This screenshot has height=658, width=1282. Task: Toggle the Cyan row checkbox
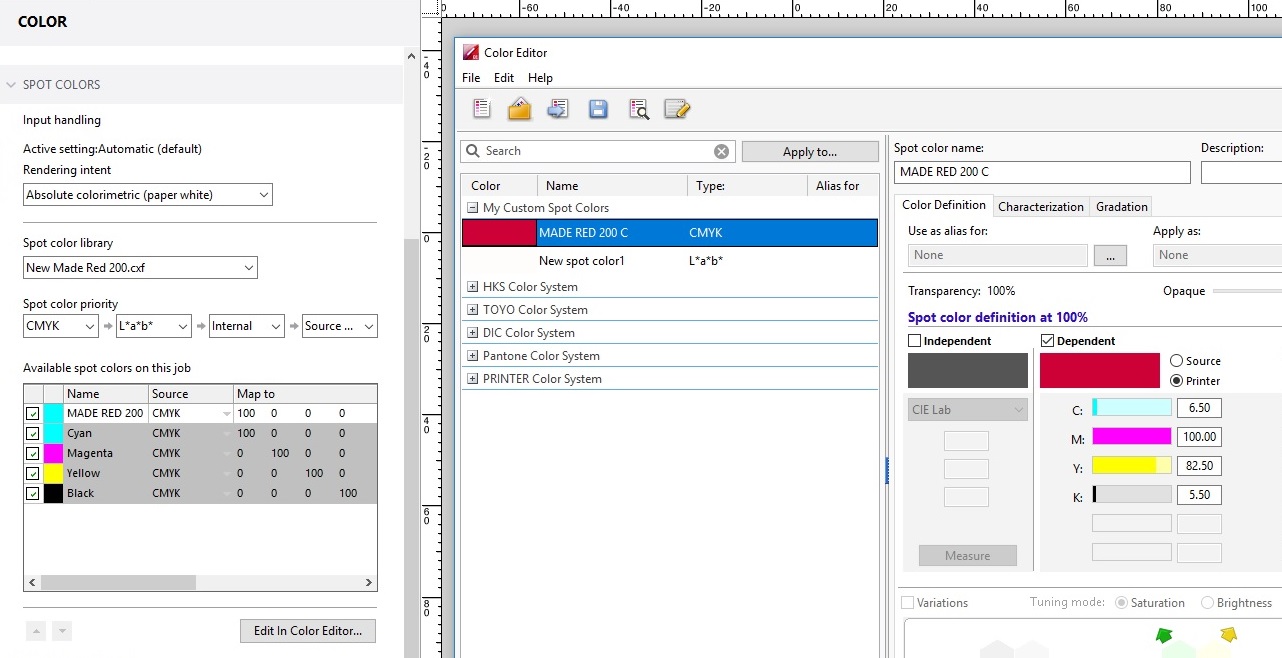tap(33, 433)
